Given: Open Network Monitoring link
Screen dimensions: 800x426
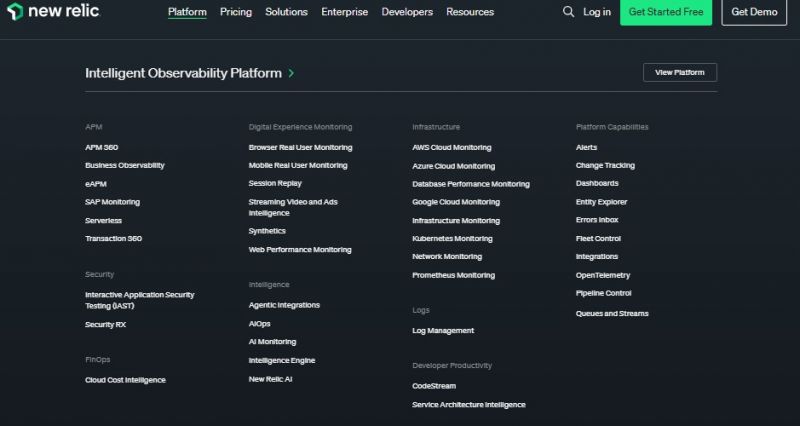Looking at the screenshot, I should click(x=447, y=257).
